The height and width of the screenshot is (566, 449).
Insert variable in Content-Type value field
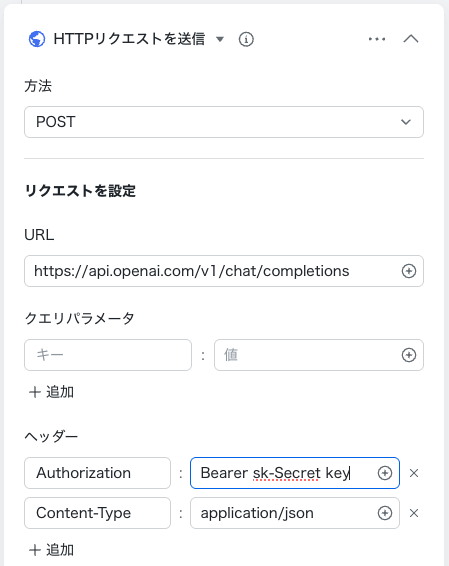pos(385,513)
